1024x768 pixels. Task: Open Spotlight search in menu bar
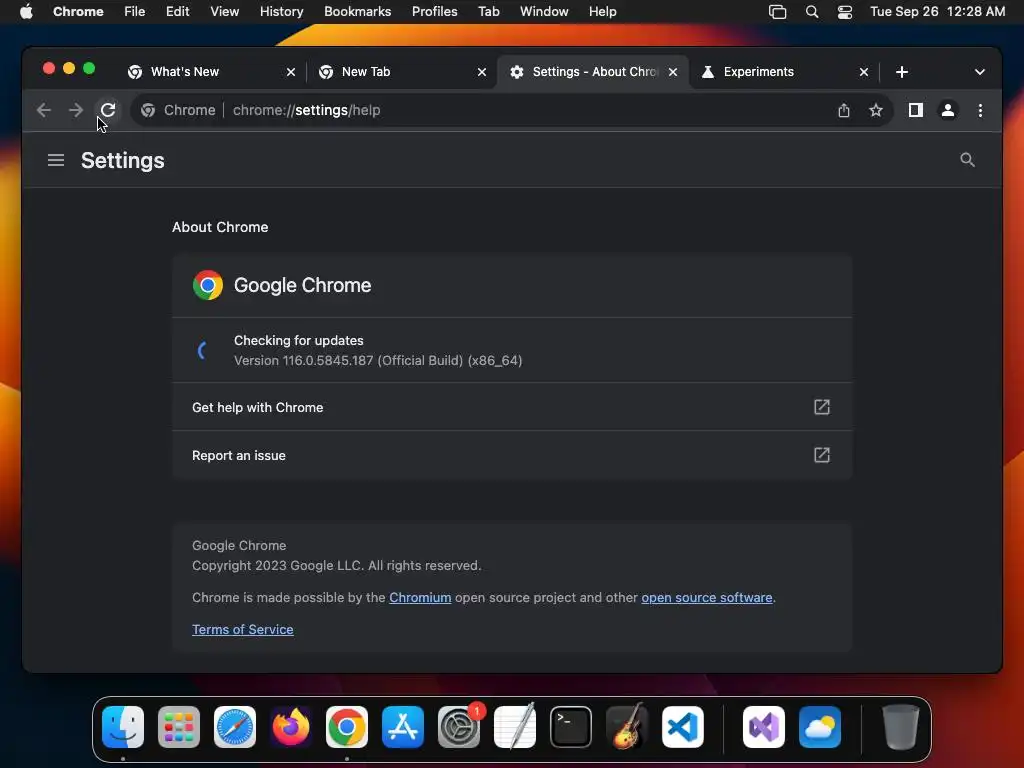coord(812,12)
